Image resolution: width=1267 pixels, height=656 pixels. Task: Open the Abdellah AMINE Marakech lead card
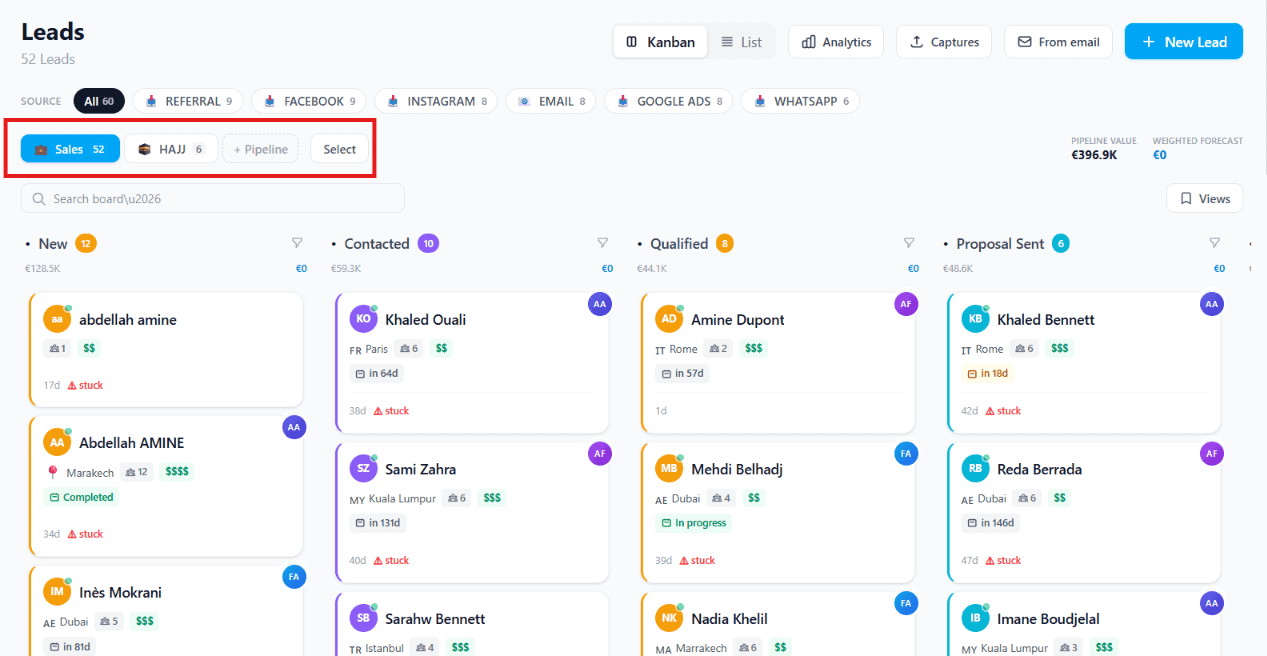point(166,486)
